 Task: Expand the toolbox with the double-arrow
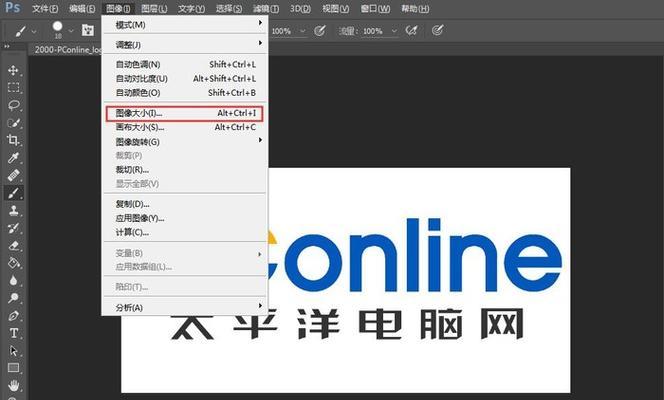click(x=7, y=46)
